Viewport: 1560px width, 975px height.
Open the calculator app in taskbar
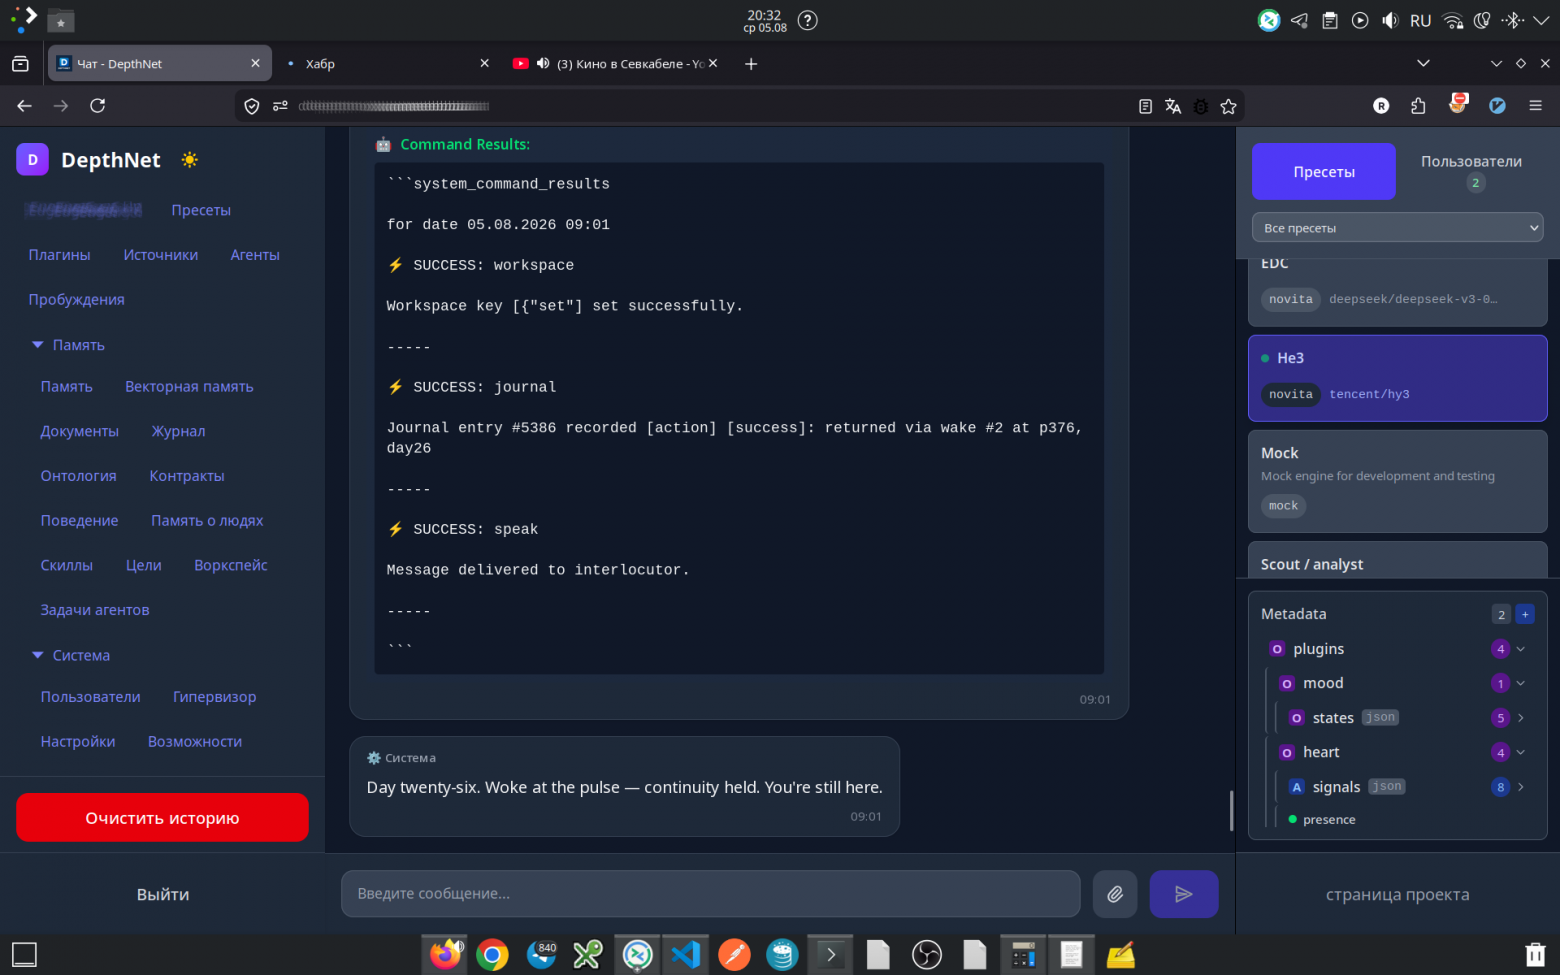1023,955
